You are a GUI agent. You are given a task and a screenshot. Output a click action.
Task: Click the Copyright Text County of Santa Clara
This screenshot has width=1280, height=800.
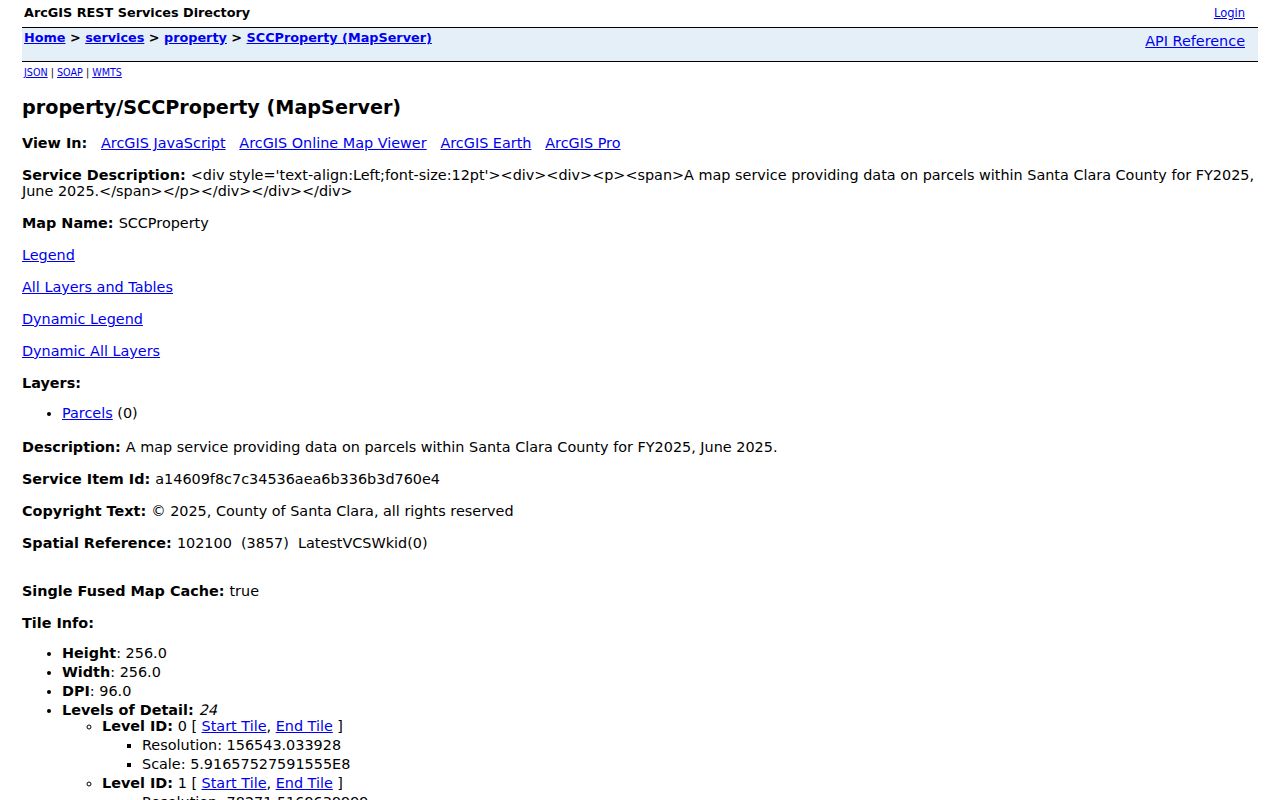[332, 511]
